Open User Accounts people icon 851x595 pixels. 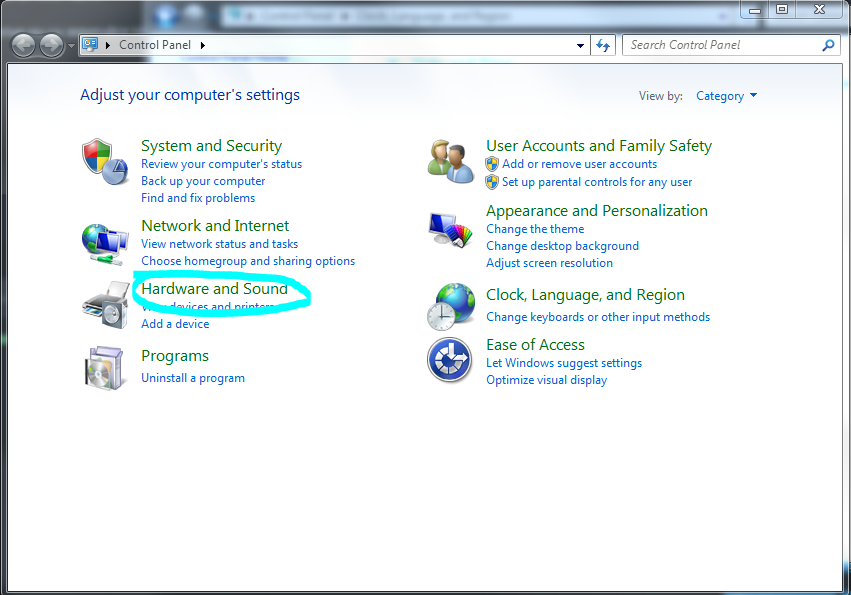click(450, 161)
